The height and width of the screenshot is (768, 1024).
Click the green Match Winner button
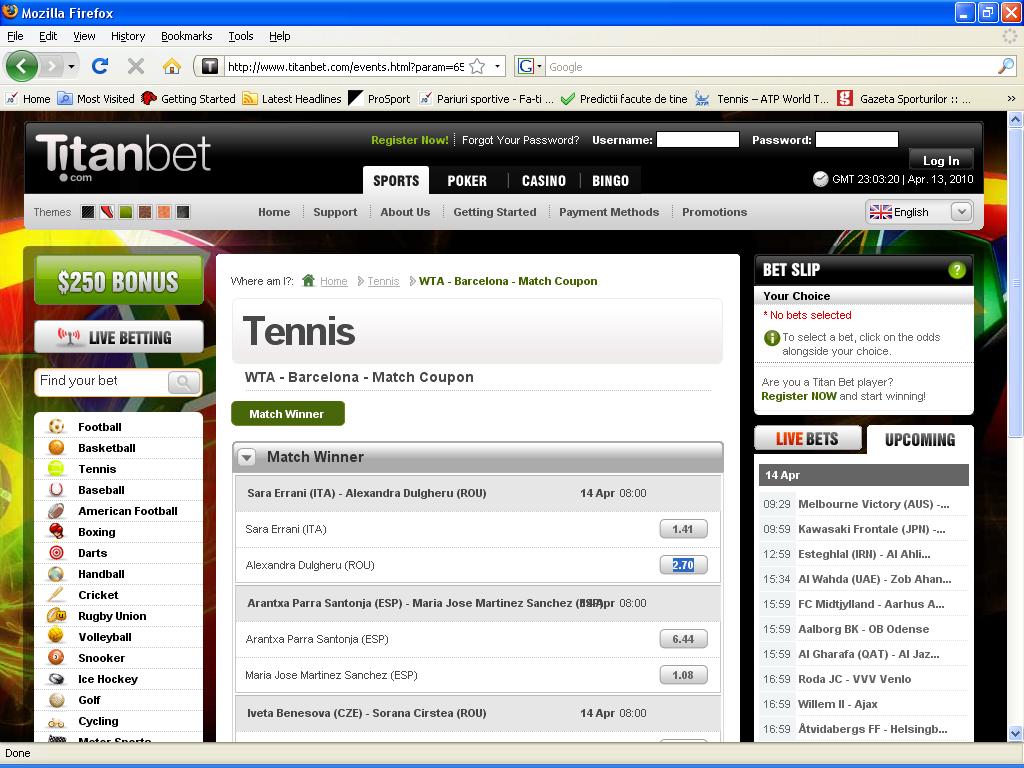(287, 413)
